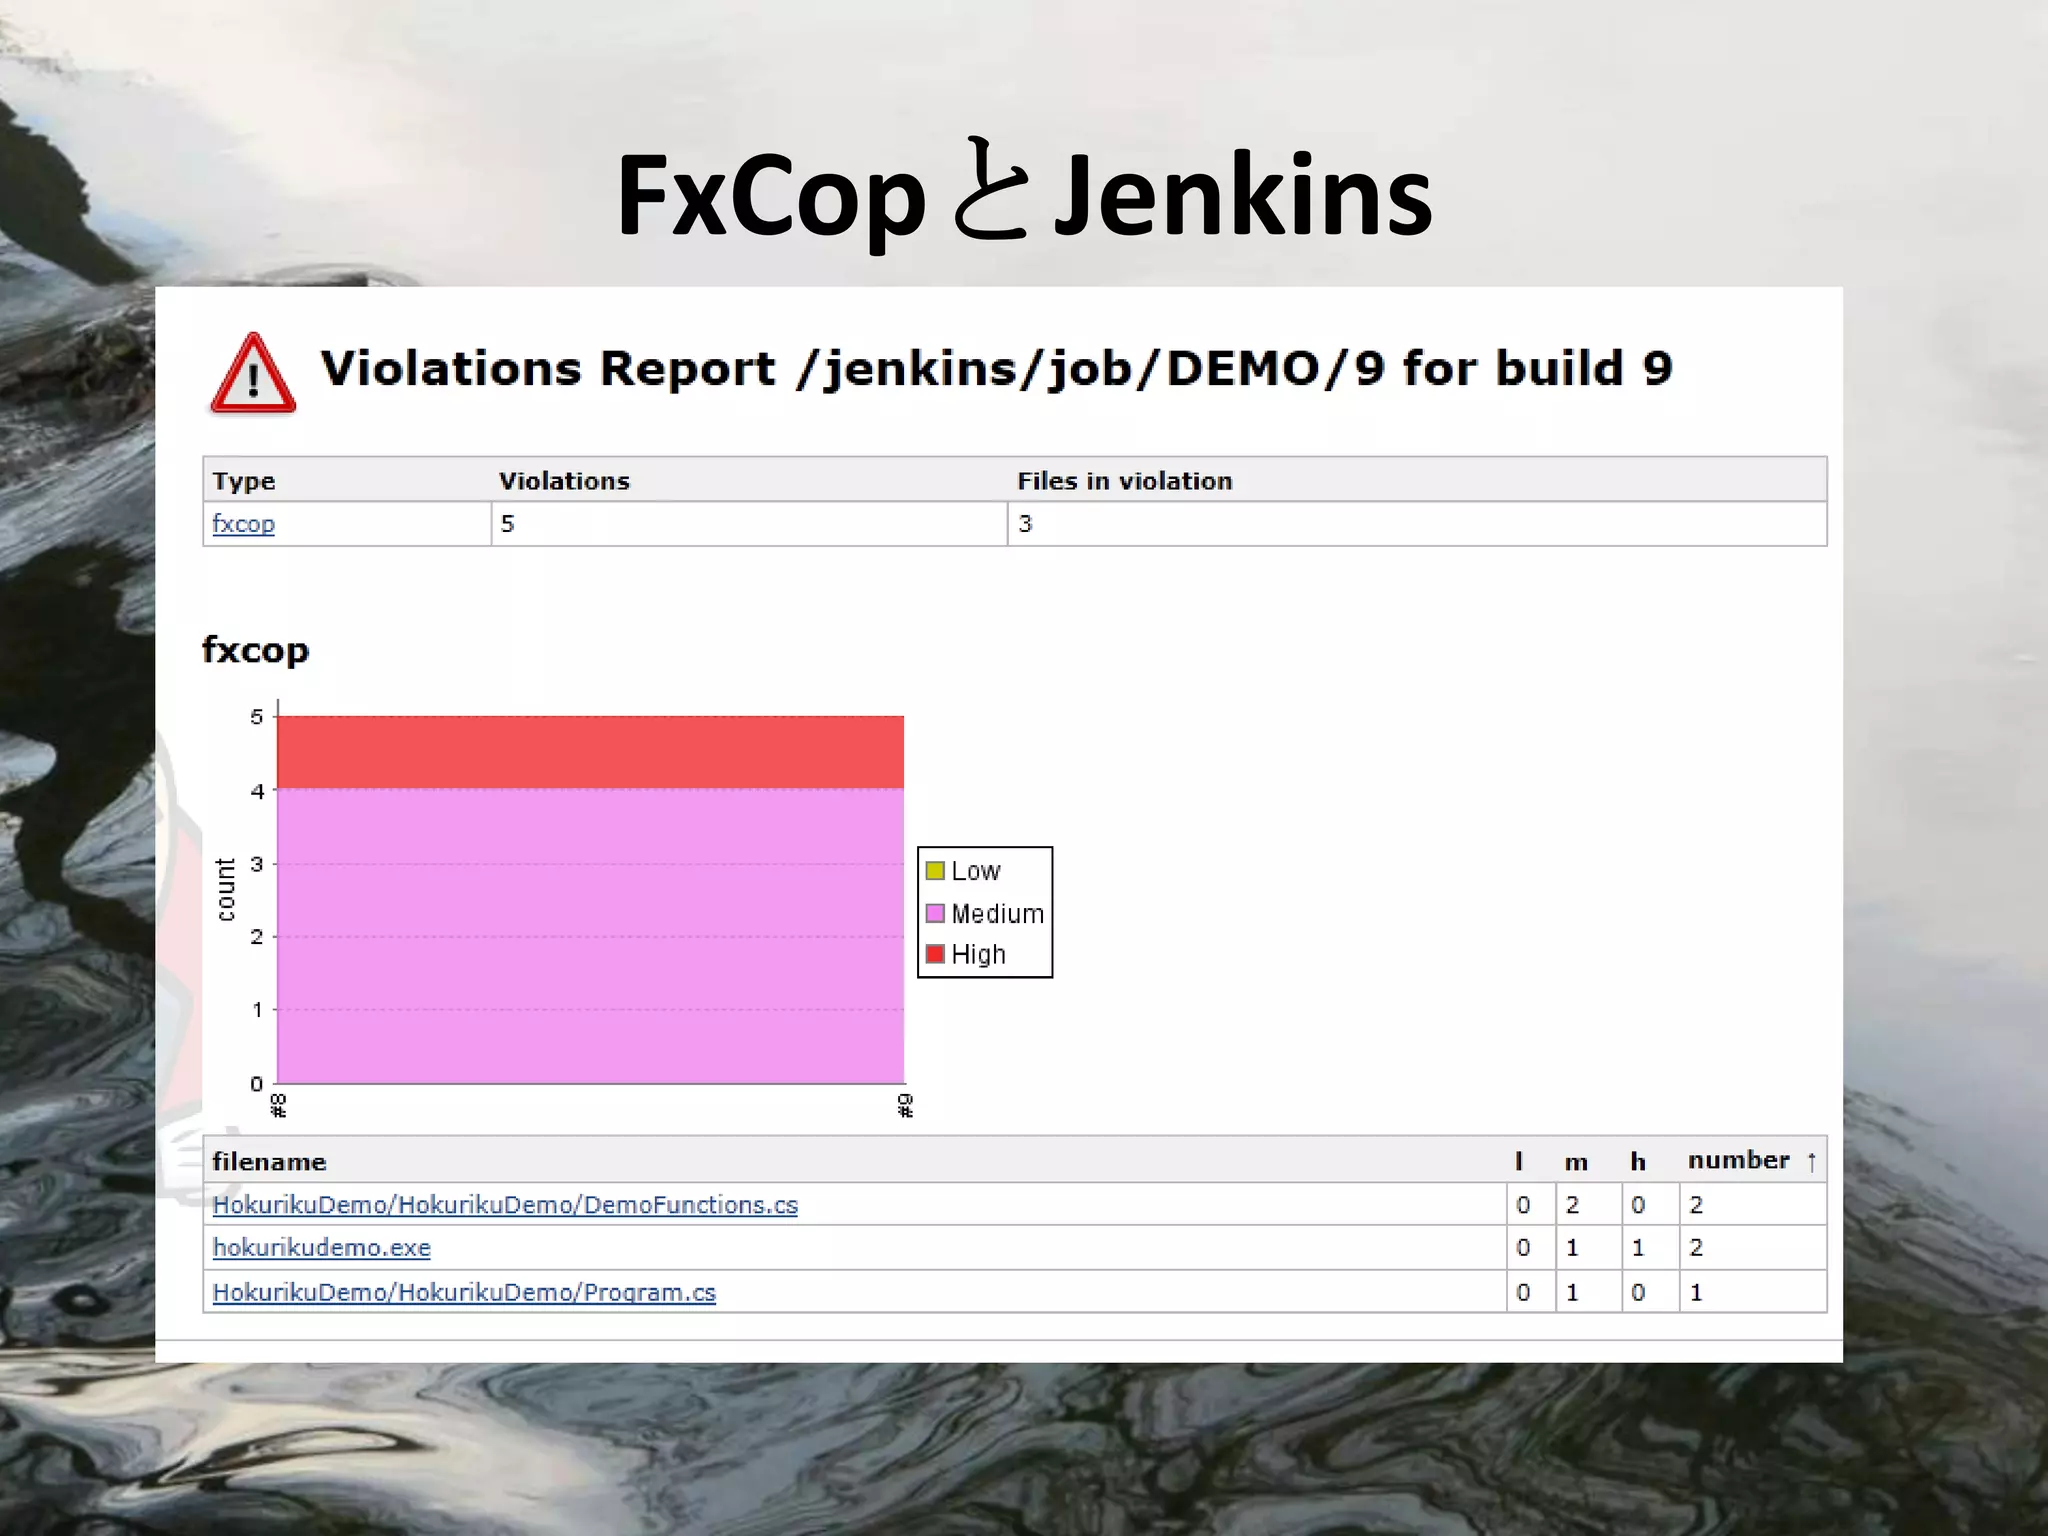
Task: Click the 'h' column header
Action: point(1638,1161)
